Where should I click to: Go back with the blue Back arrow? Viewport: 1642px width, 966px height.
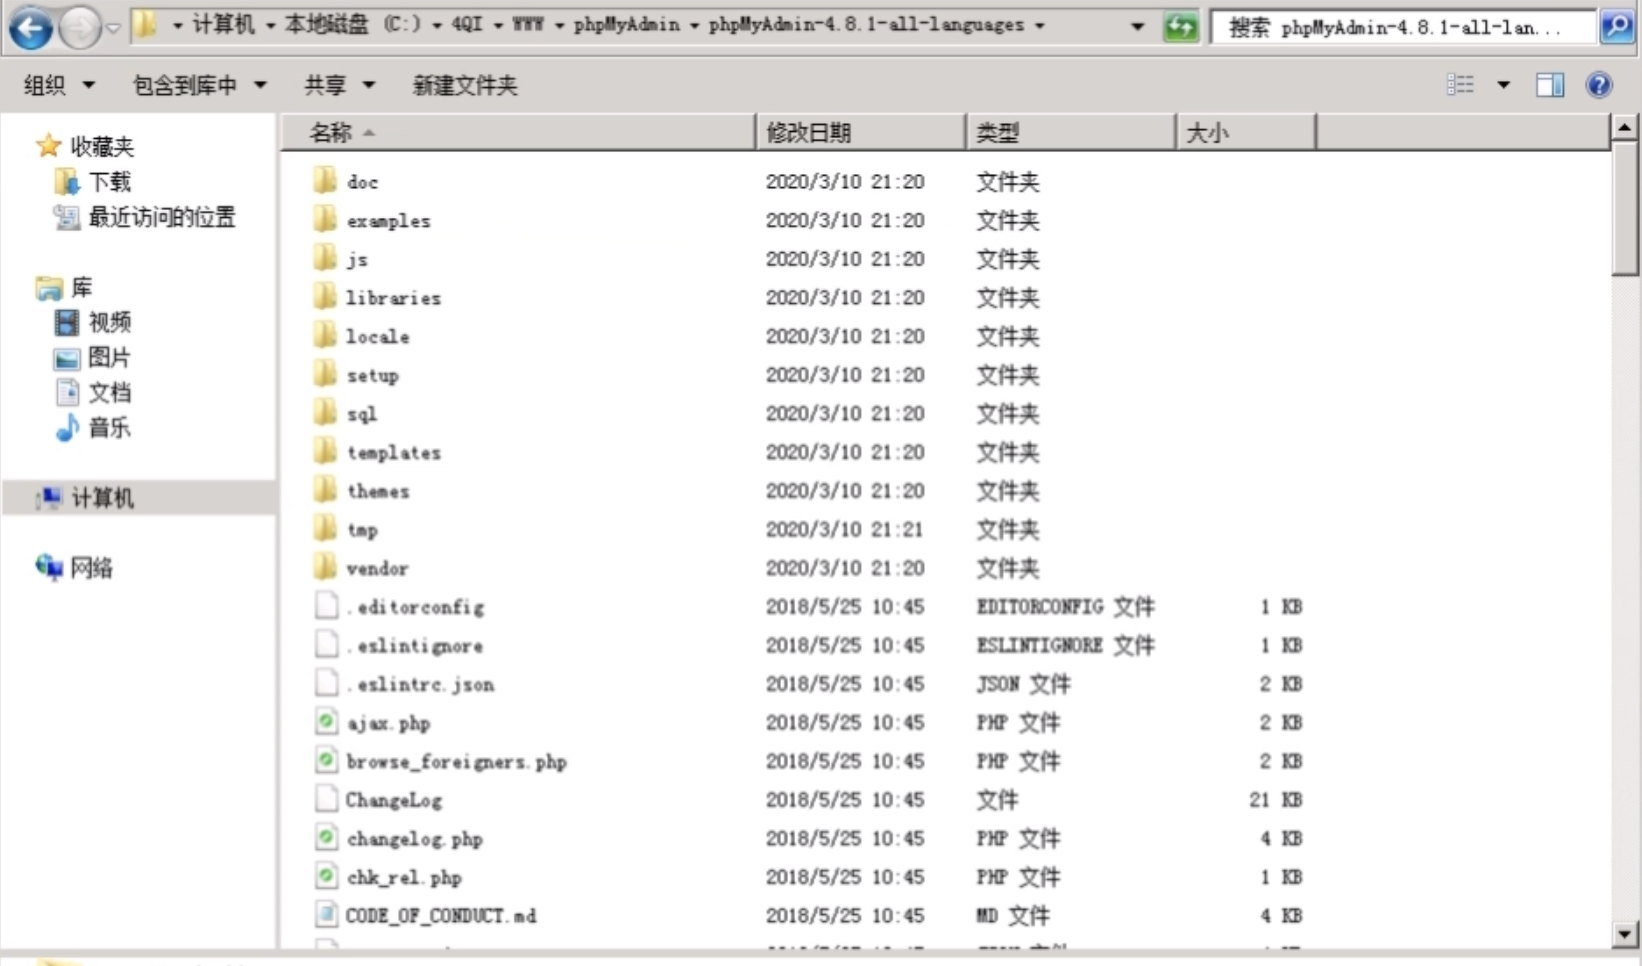point(30,27)
